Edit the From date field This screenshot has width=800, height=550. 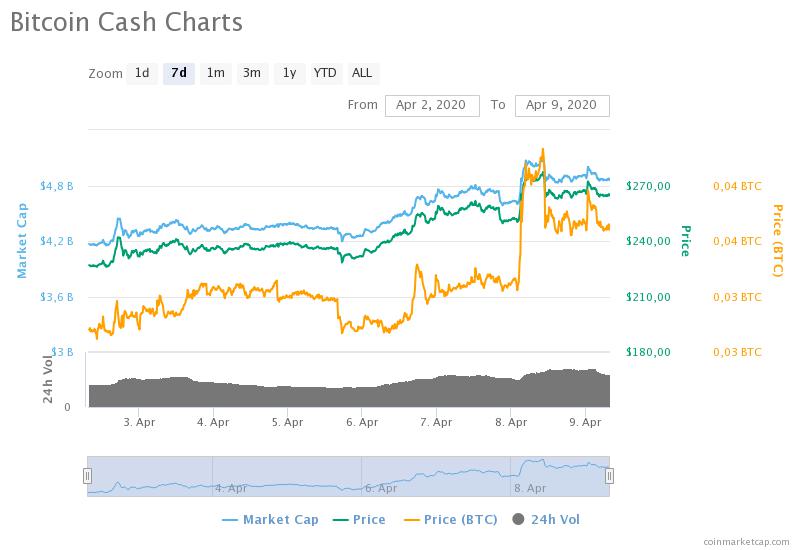pyautogui.click(x=432, y=106)
